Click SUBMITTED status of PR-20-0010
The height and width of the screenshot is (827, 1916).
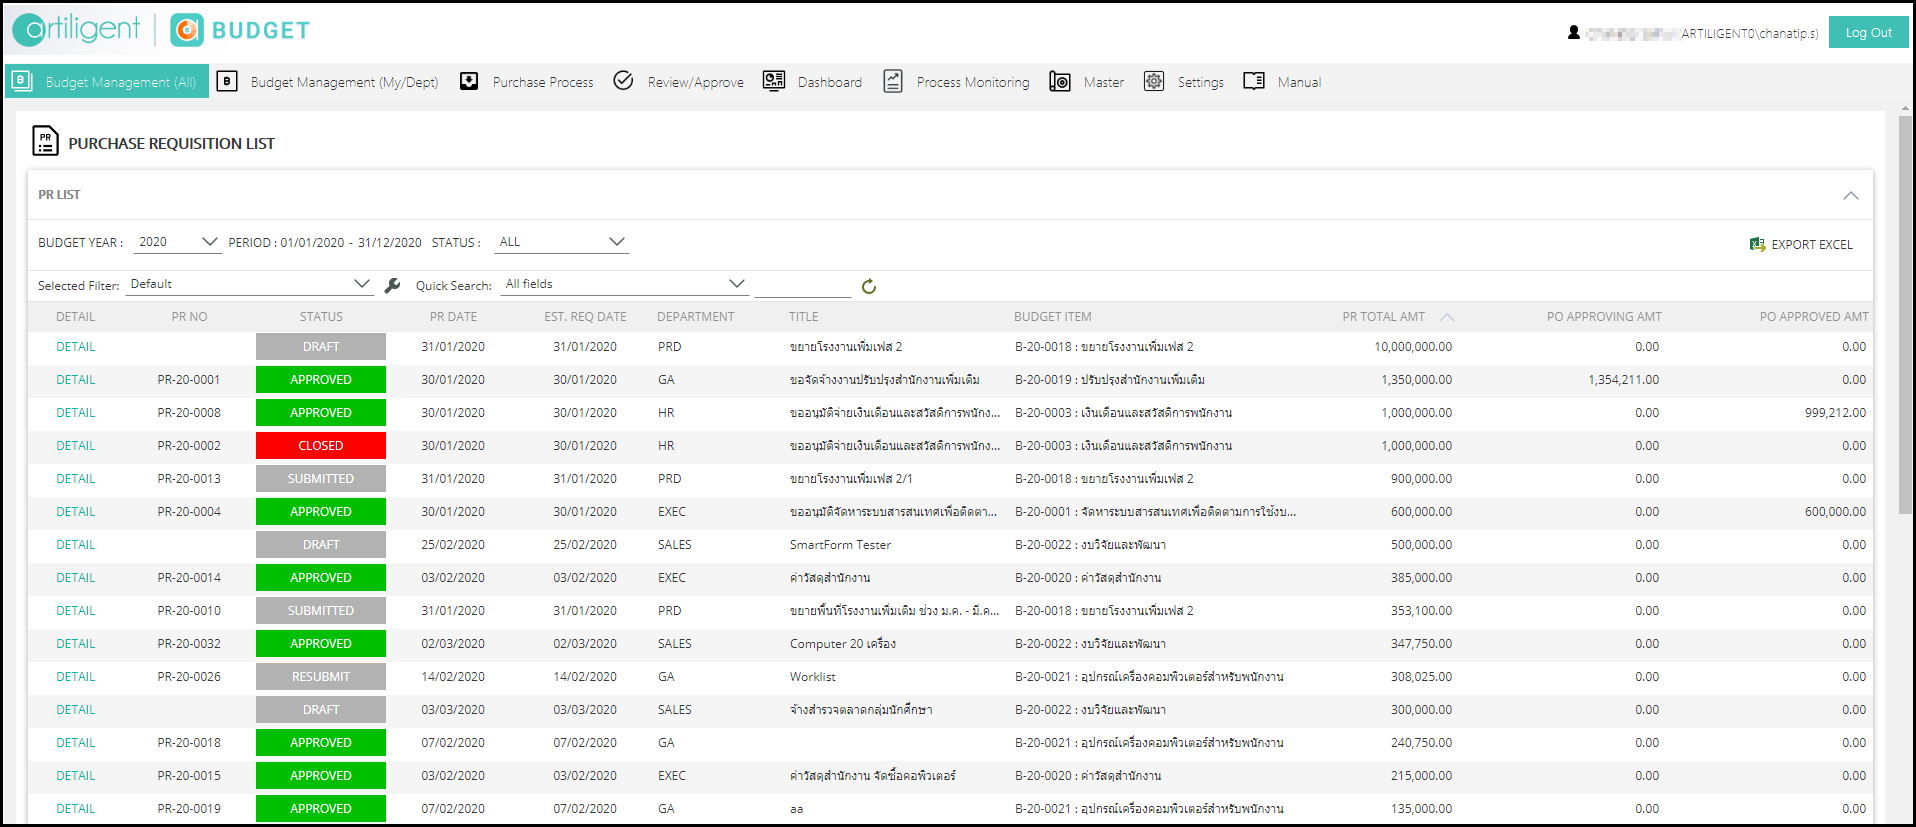[321, 611]
